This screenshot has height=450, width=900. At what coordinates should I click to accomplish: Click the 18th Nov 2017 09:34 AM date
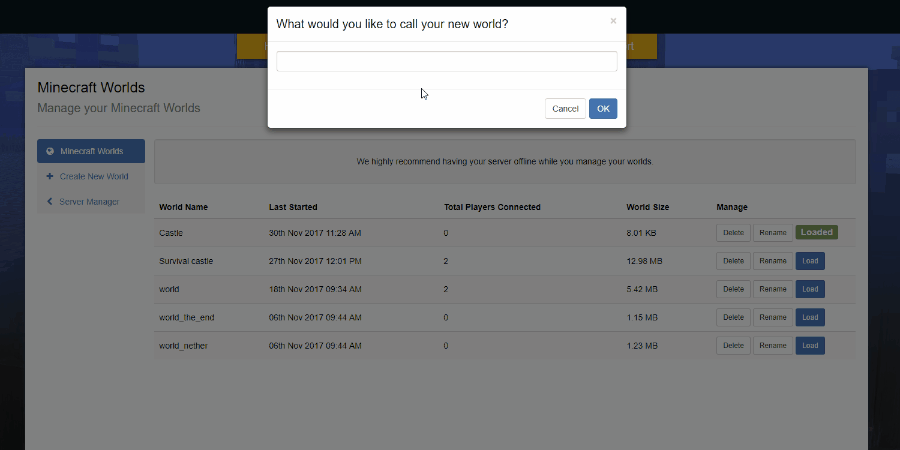click(x=315, y=289)
